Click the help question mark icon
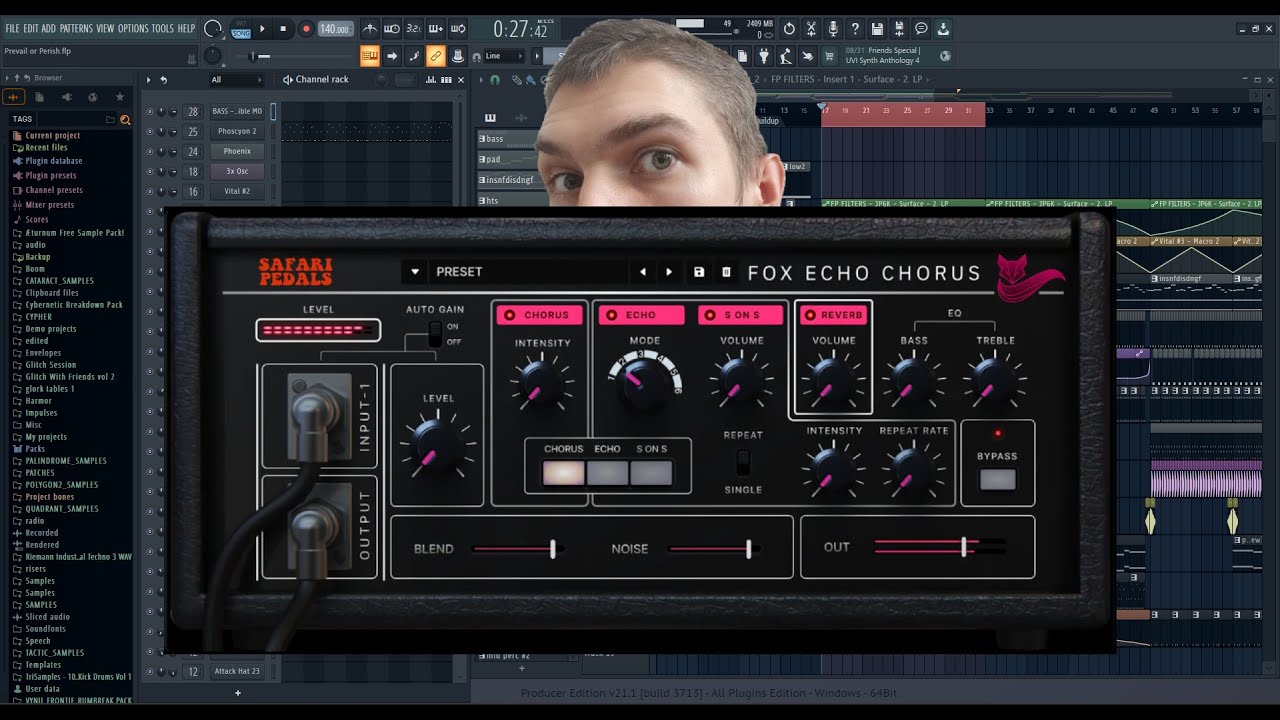The image size is (1280, 720). coord(855,29)
